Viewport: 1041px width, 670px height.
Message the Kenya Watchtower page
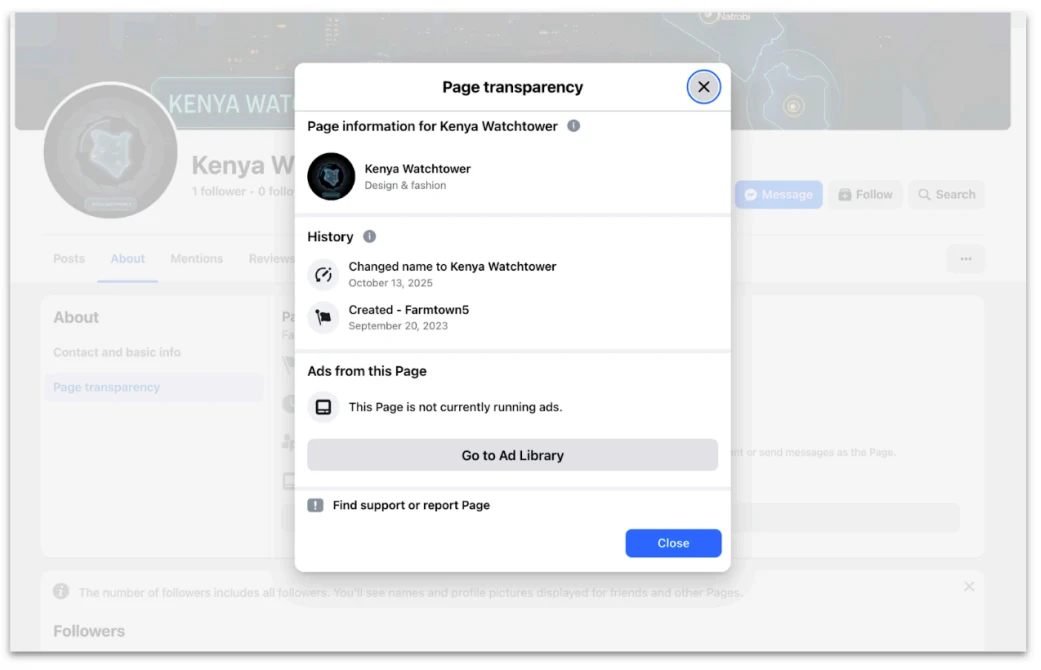[778, 195]
